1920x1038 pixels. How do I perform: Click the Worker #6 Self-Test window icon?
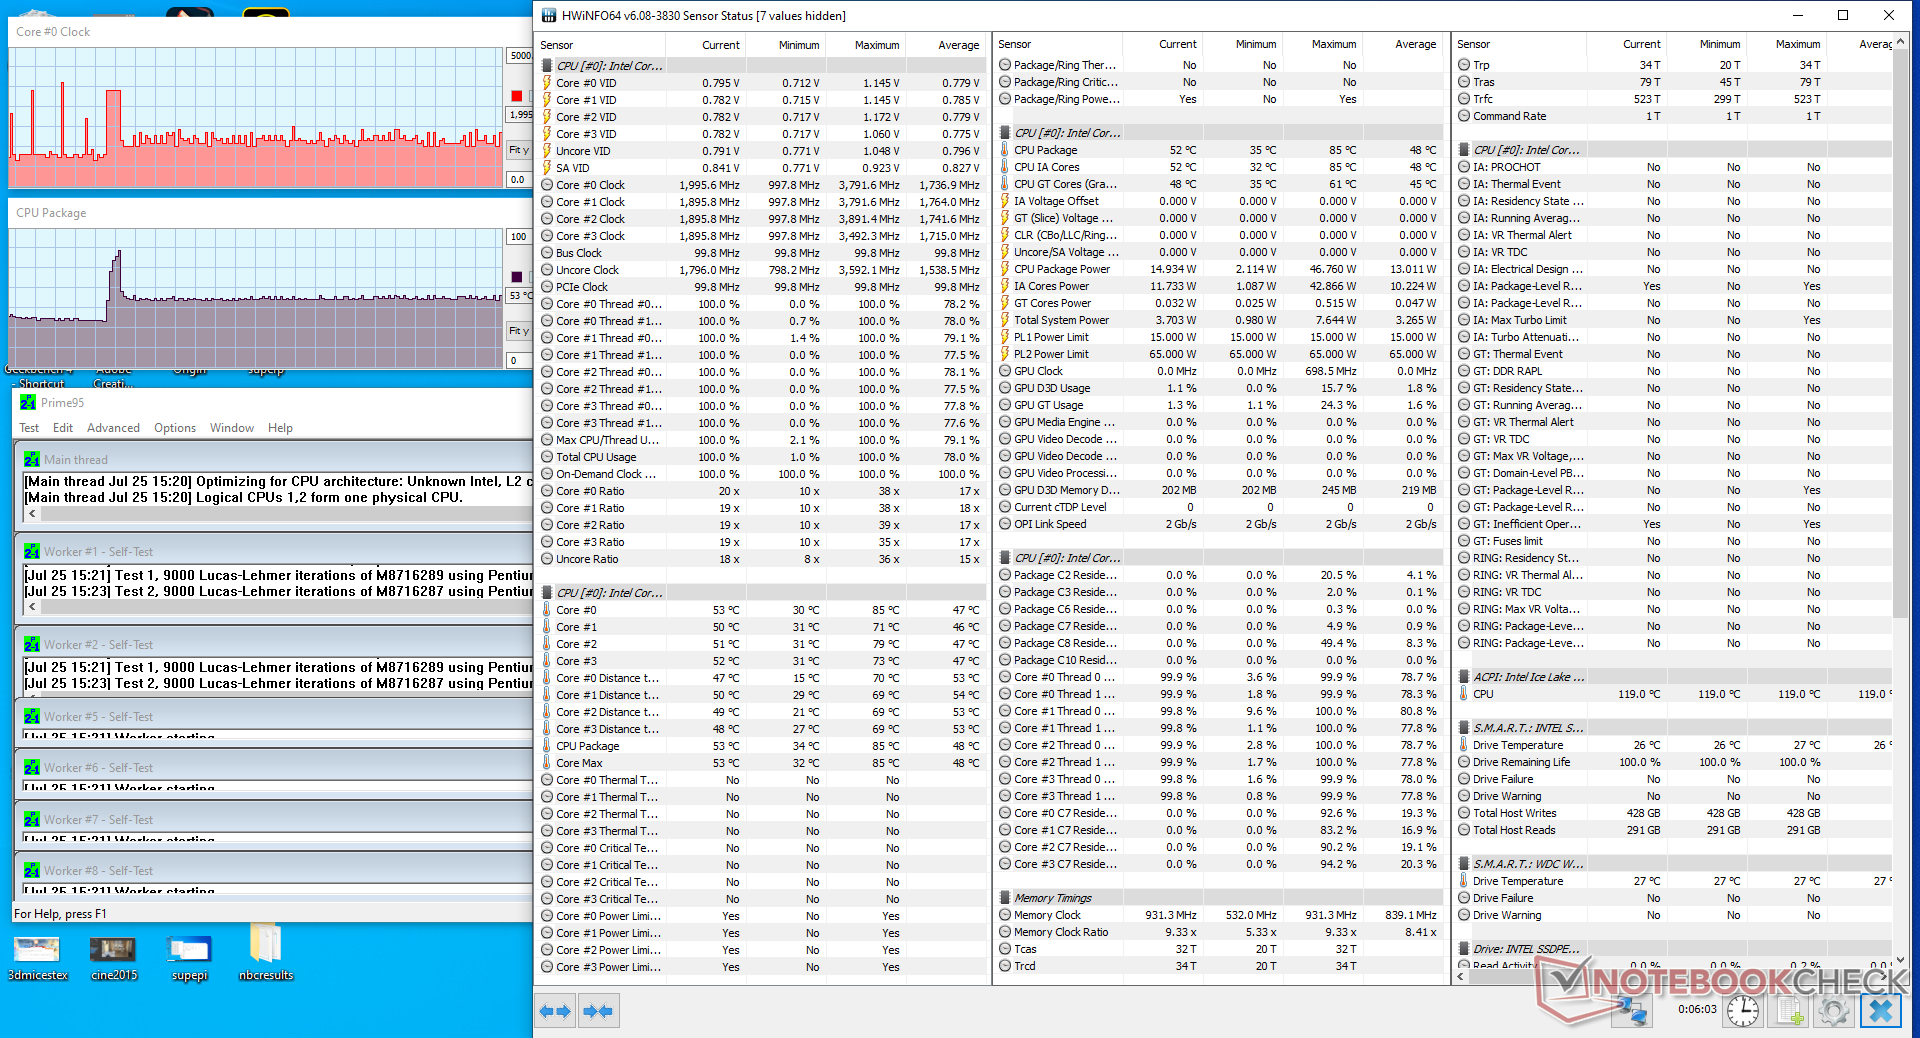click(32, 768)
